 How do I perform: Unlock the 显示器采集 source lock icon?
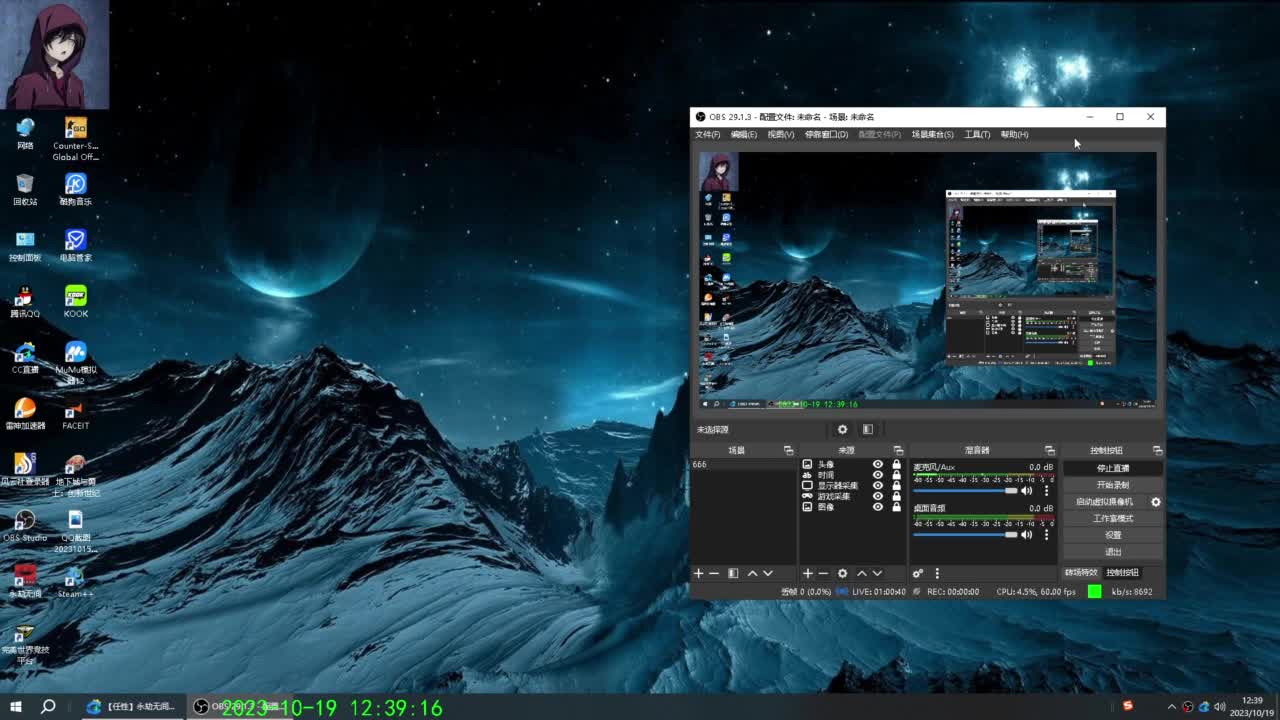click(896, 486)
